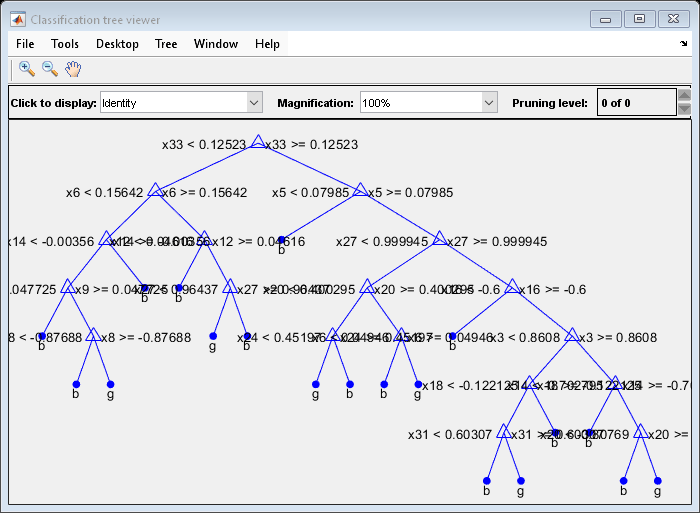The width and height of the screenshot is (700, 513).
Task: Click the Pruning level value field
Action: 635,103
